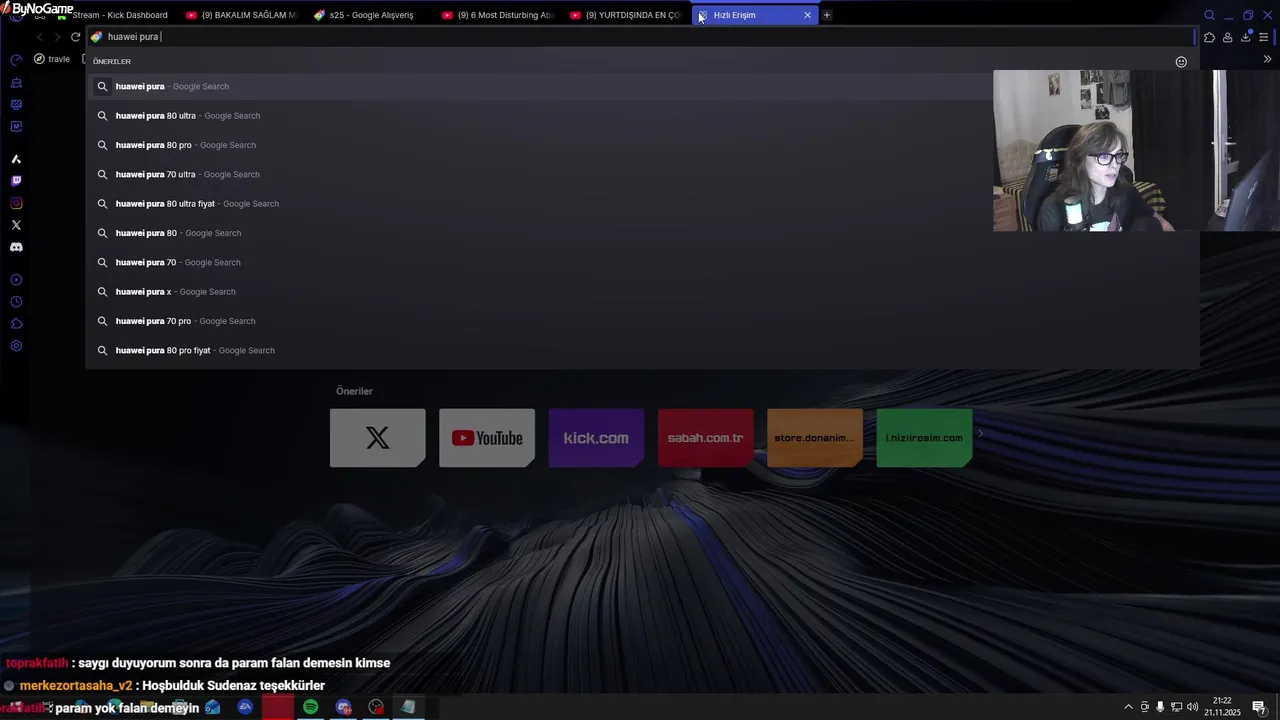The height and width of the screenshot is (720, 1280).
Task: Open the kick.com speed dial tile
Action: pos(596,438)
